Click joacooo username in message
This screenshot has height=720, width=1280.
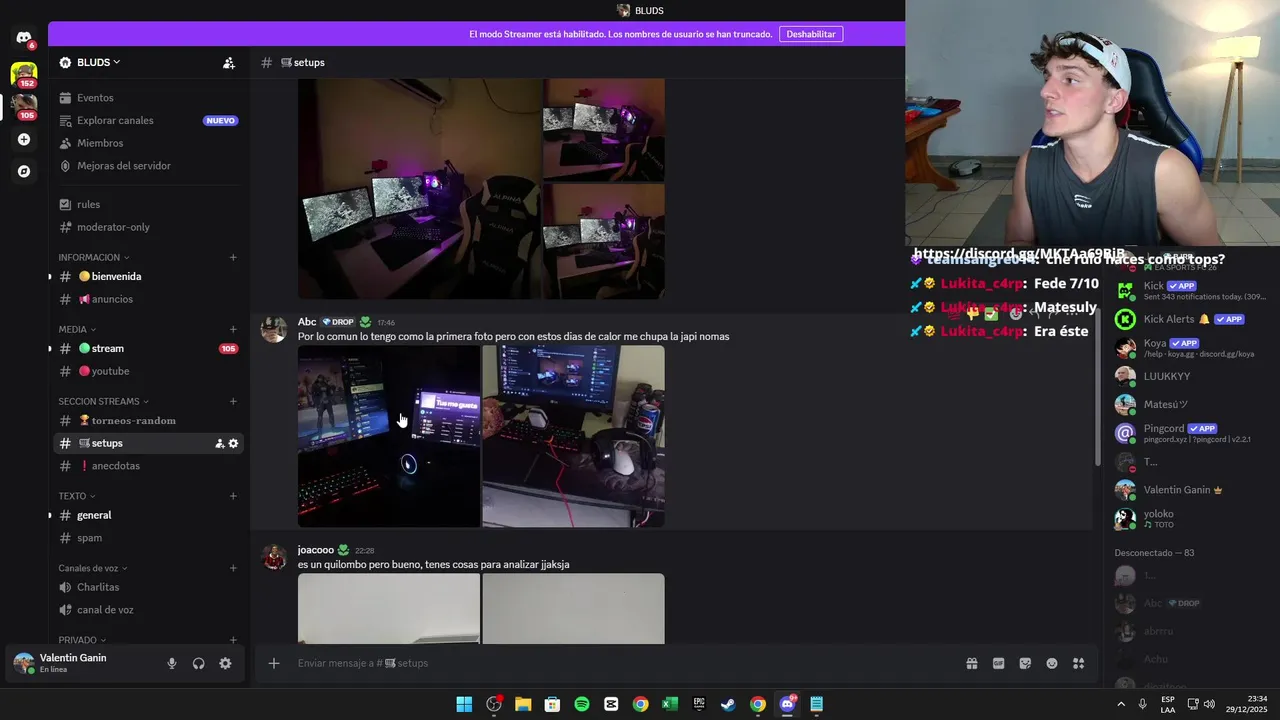click(x=316, y=550)
